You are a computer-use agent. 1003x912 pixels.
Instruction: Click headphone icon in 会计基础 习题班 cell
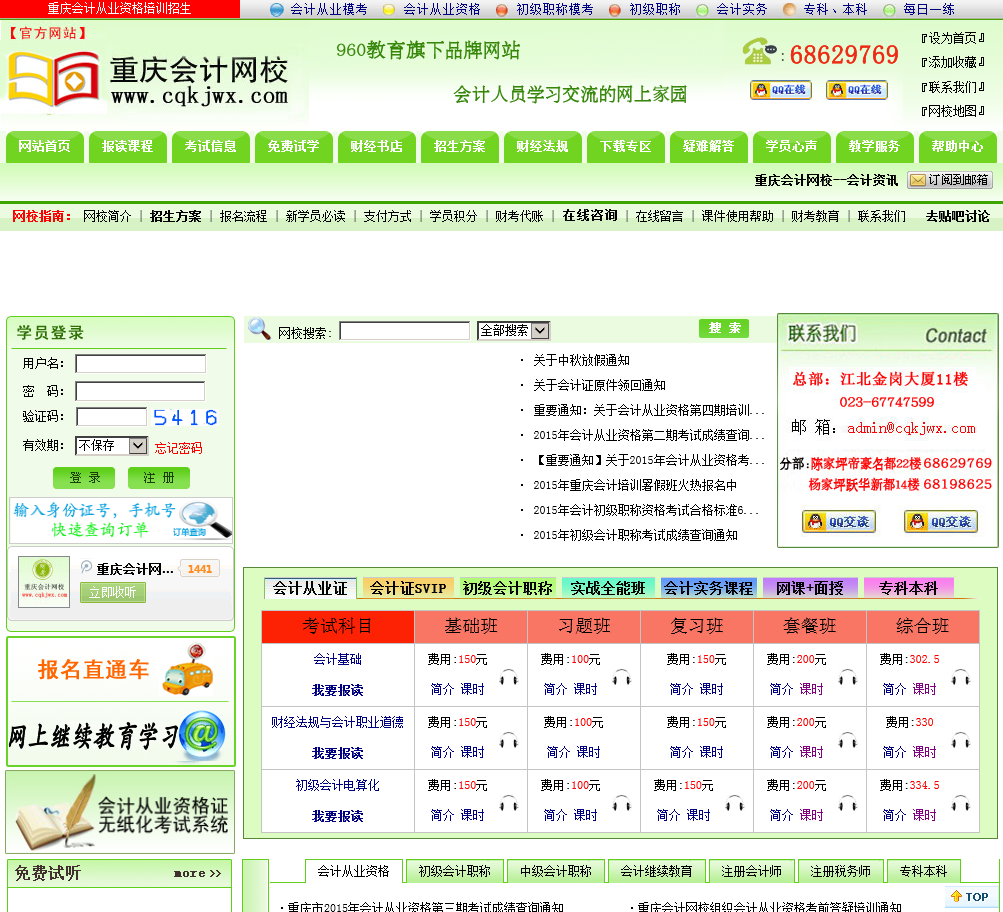point(622,677)
